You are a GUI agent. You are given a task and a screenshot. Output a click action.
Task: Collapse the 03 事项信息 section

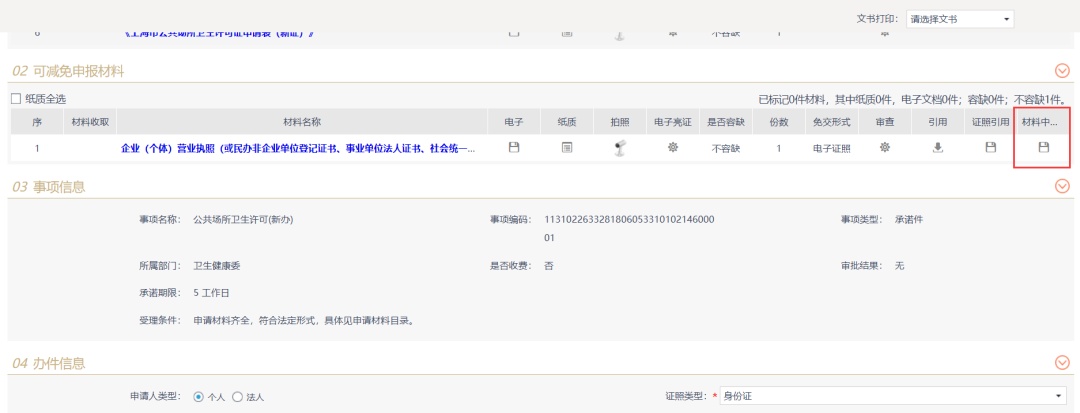click(1062, 186)
